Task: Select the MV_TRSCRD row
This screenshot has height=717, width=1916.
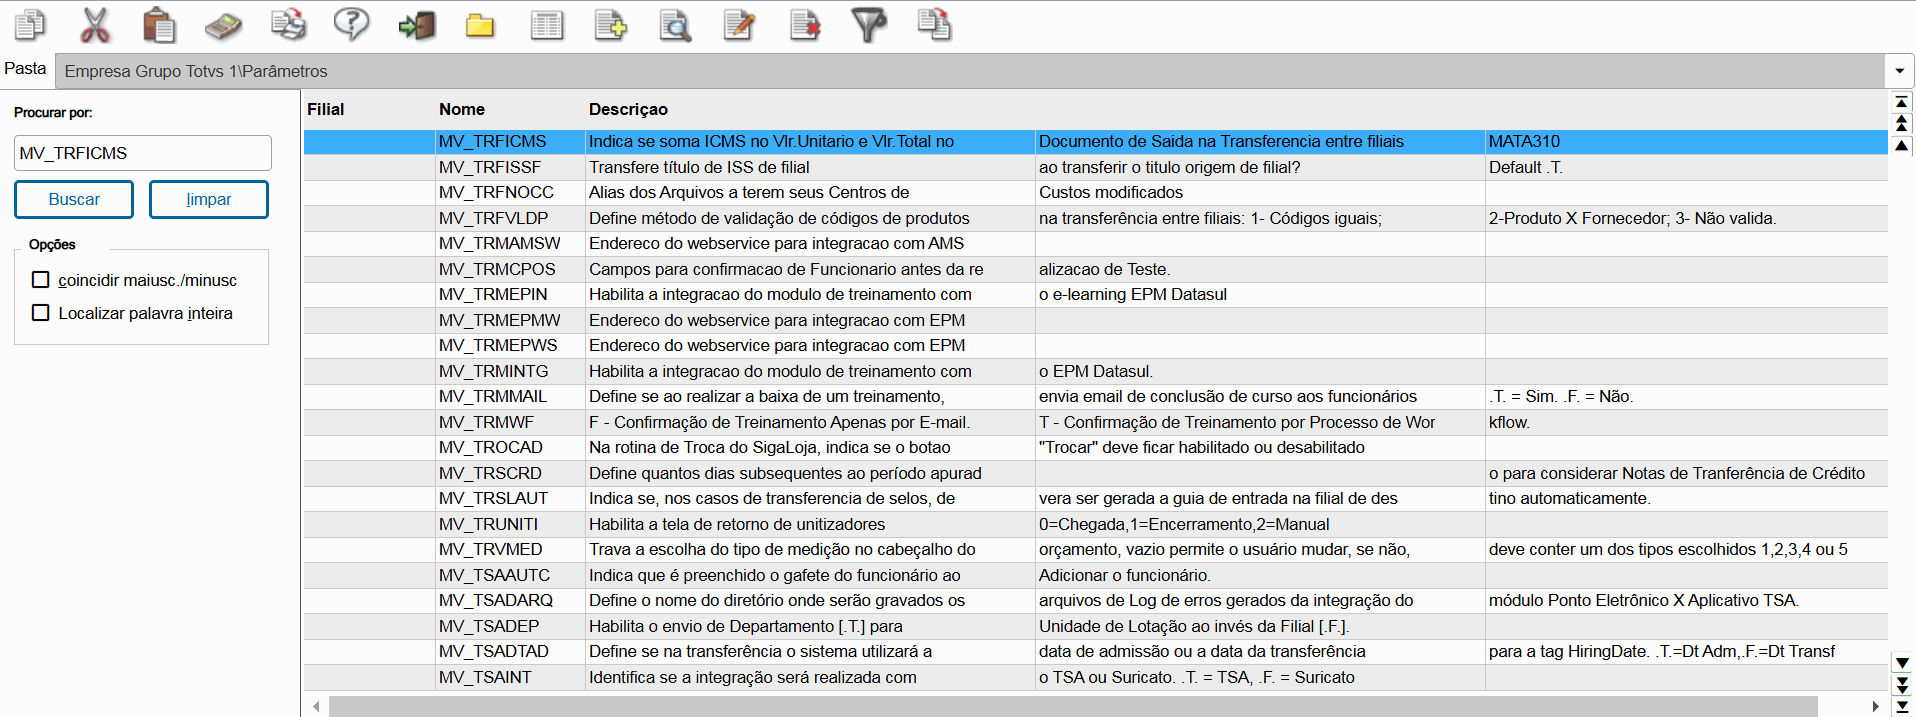Action: tap(1096, 473)
